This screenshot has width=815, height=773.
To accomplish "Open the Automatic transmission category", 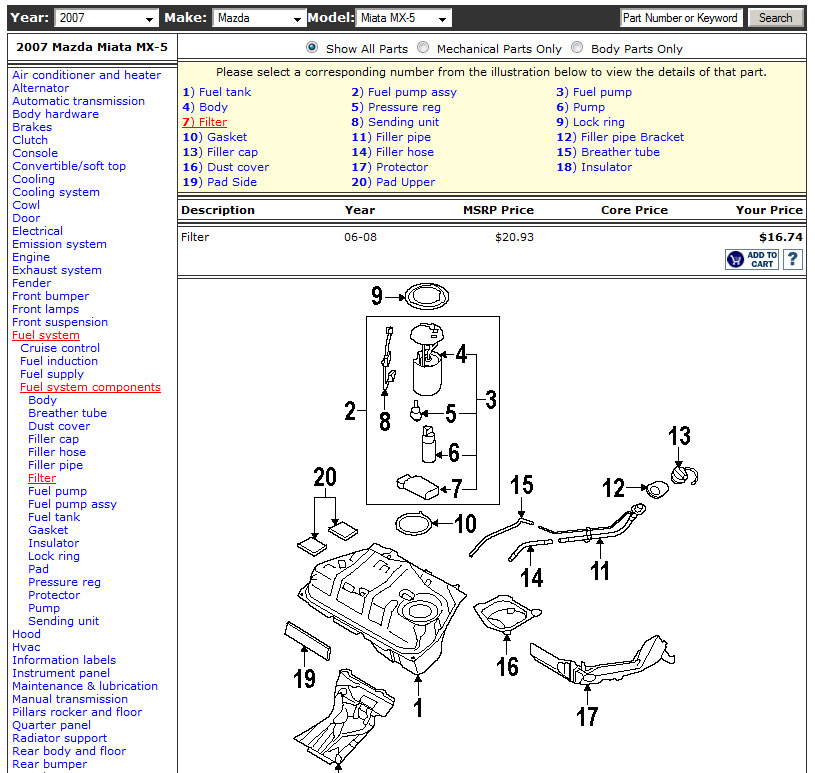I will tap(78, 101).
